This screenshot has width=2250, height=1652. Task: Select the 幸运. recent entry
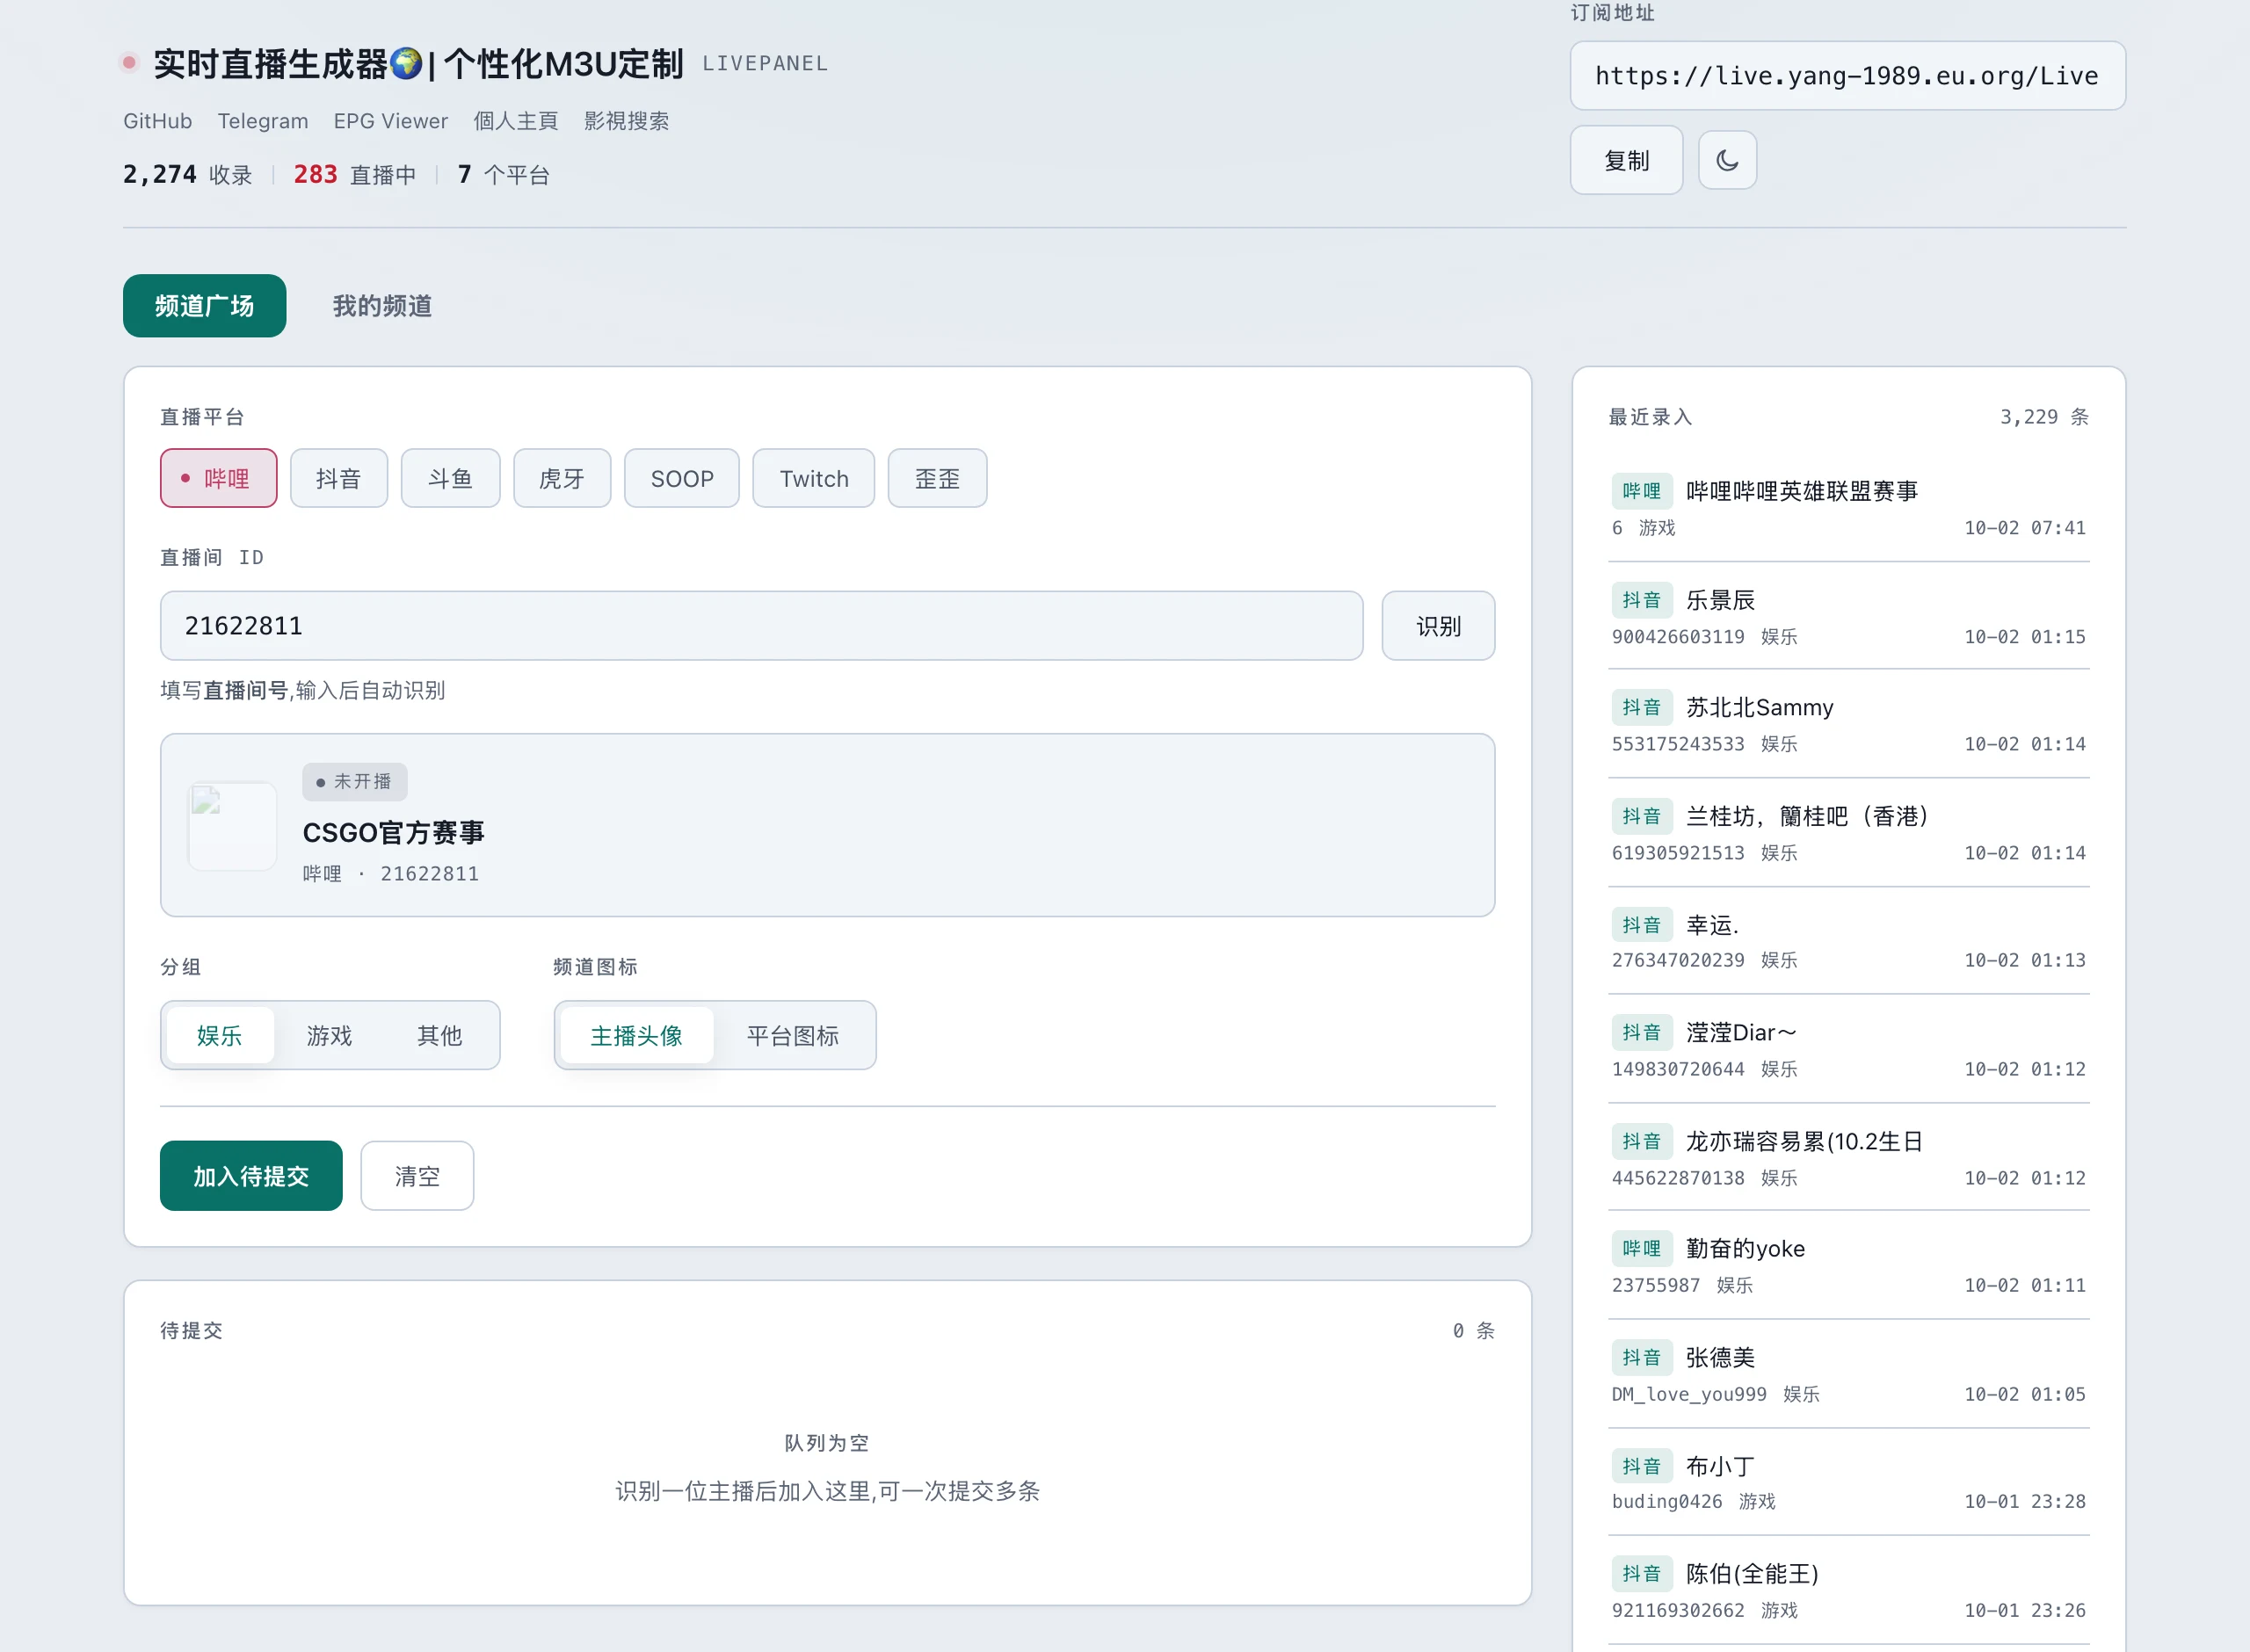[1848, 942]
